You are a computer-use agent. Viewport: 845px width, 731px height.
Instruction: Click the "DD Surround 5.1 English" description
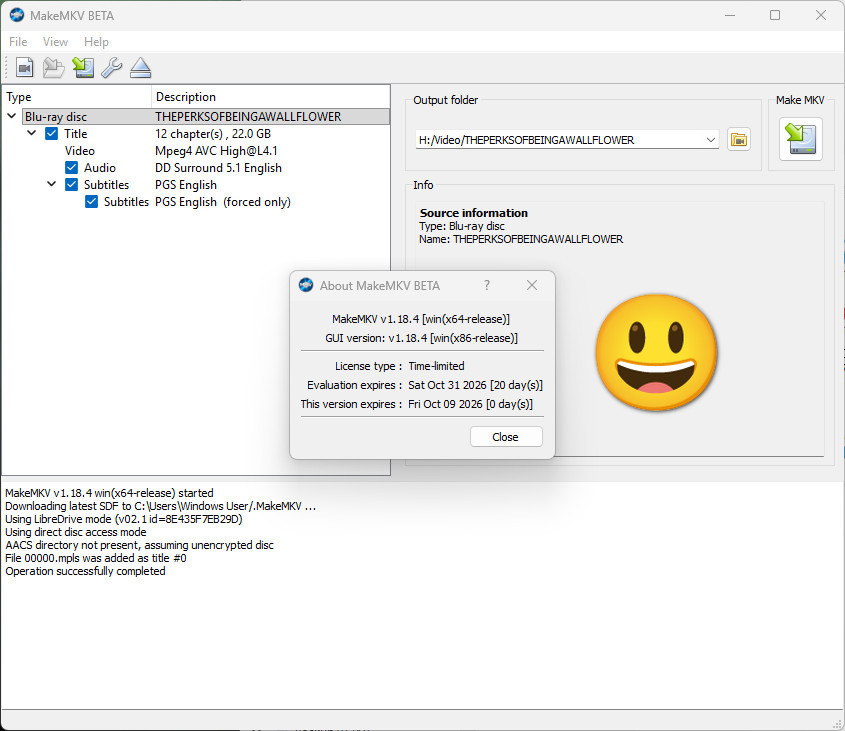click(218, 168)
